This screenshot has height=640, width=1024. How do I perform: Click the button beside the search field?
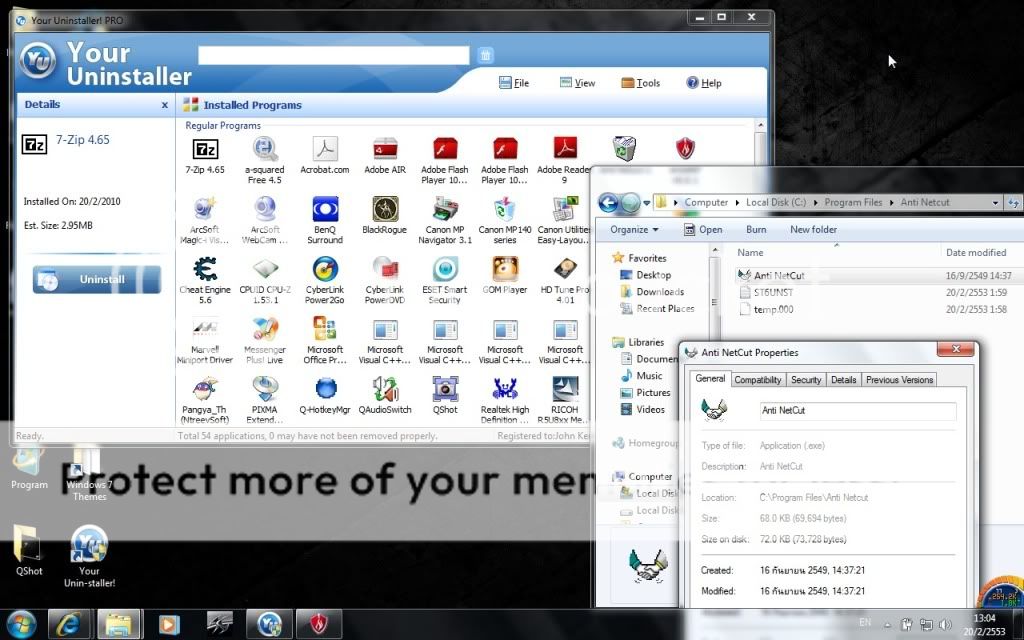485,56
